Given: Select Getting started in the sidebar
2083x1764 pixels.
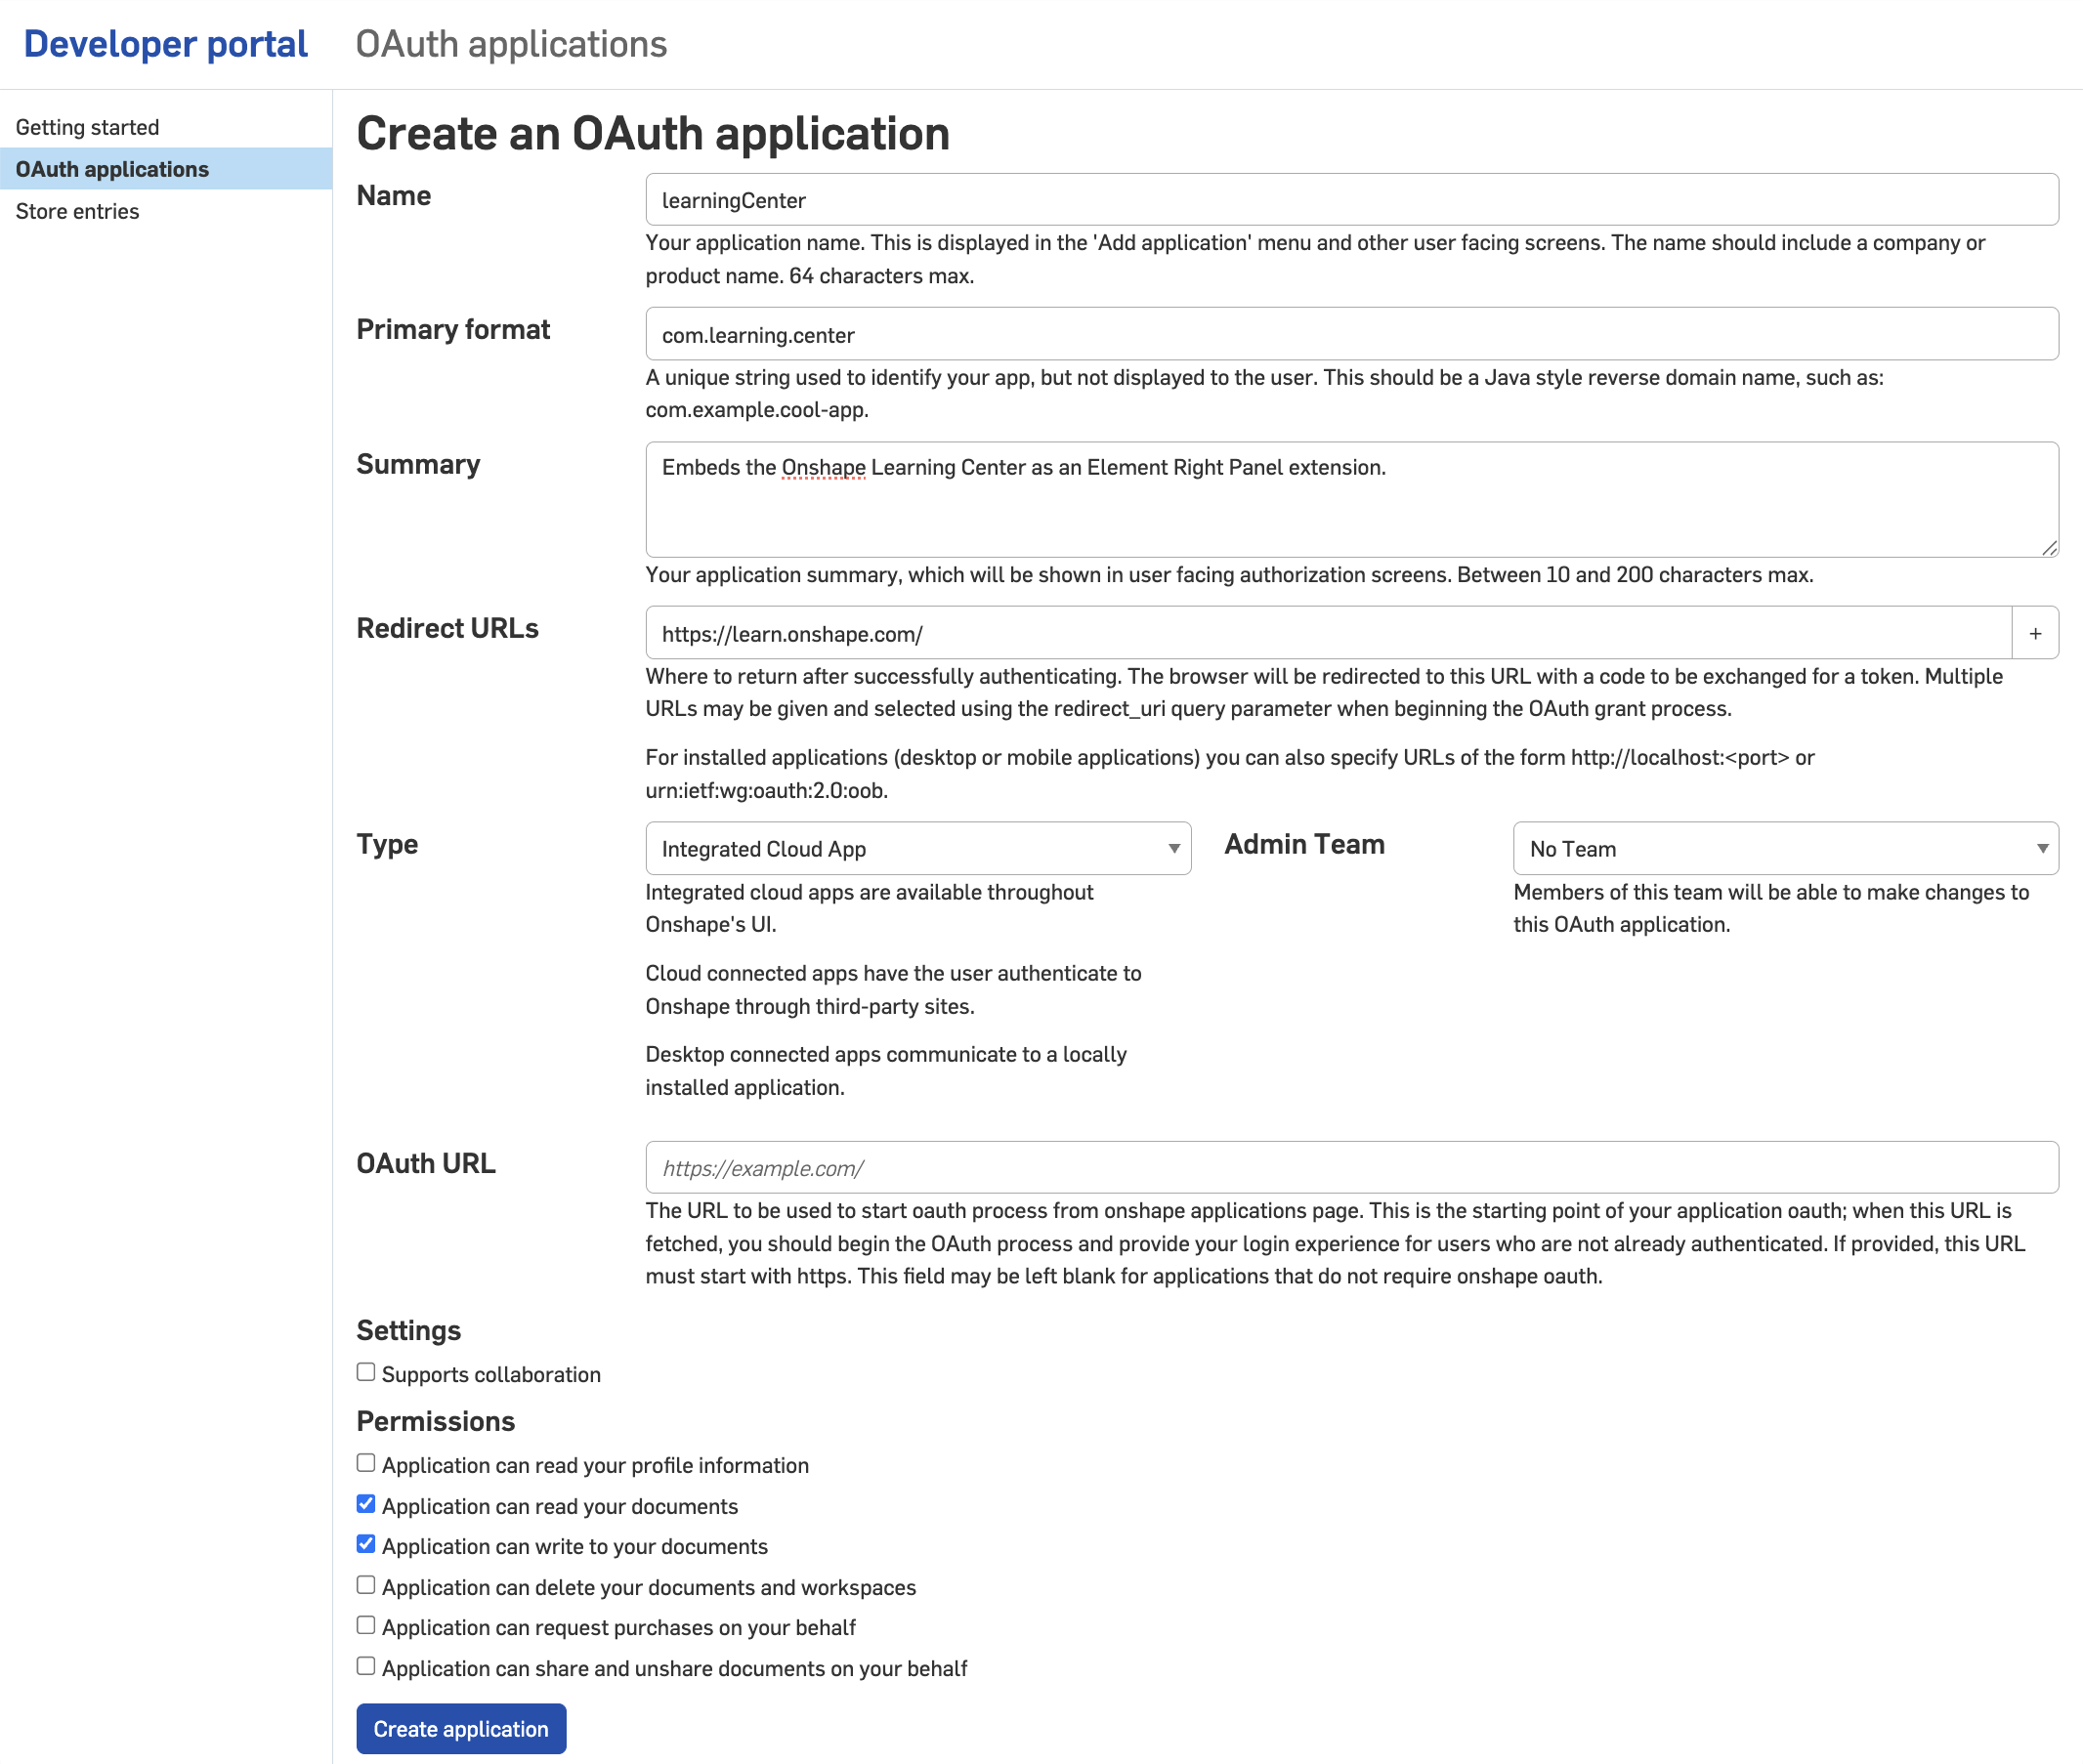Looking at the screenshot, I should (87, 126).
